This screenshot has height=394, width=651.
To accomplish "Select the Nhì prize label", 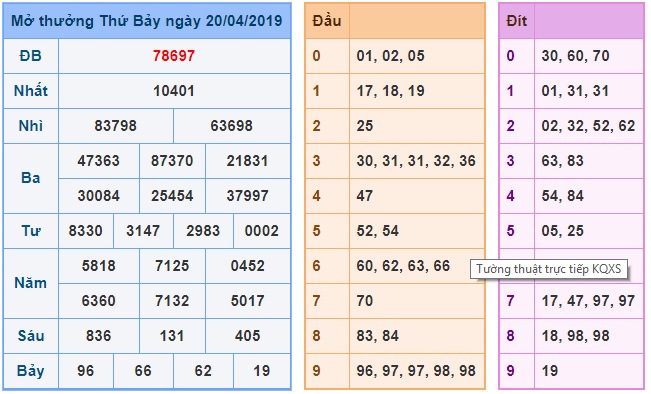I will tap(31, 126).
